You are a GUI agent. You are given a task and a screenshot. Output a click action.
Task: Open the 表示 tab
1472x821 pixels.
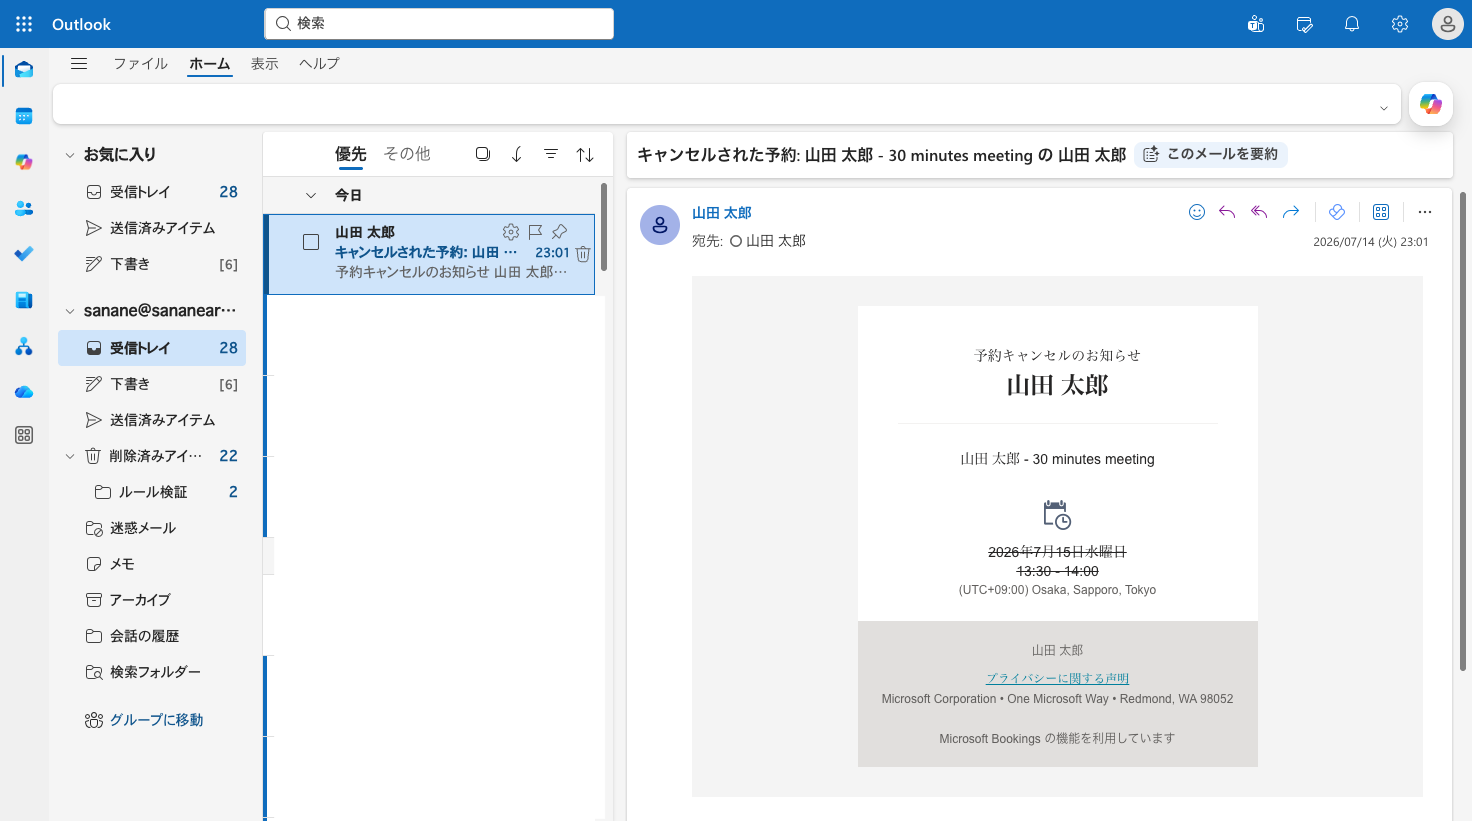265,63
